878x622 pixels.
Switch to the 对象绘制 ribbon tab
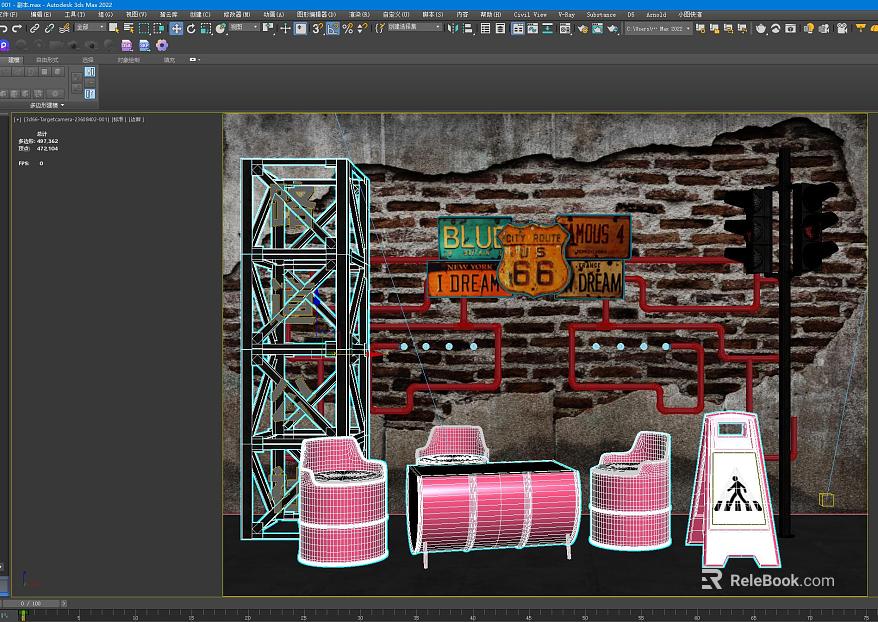pos(129,59)
